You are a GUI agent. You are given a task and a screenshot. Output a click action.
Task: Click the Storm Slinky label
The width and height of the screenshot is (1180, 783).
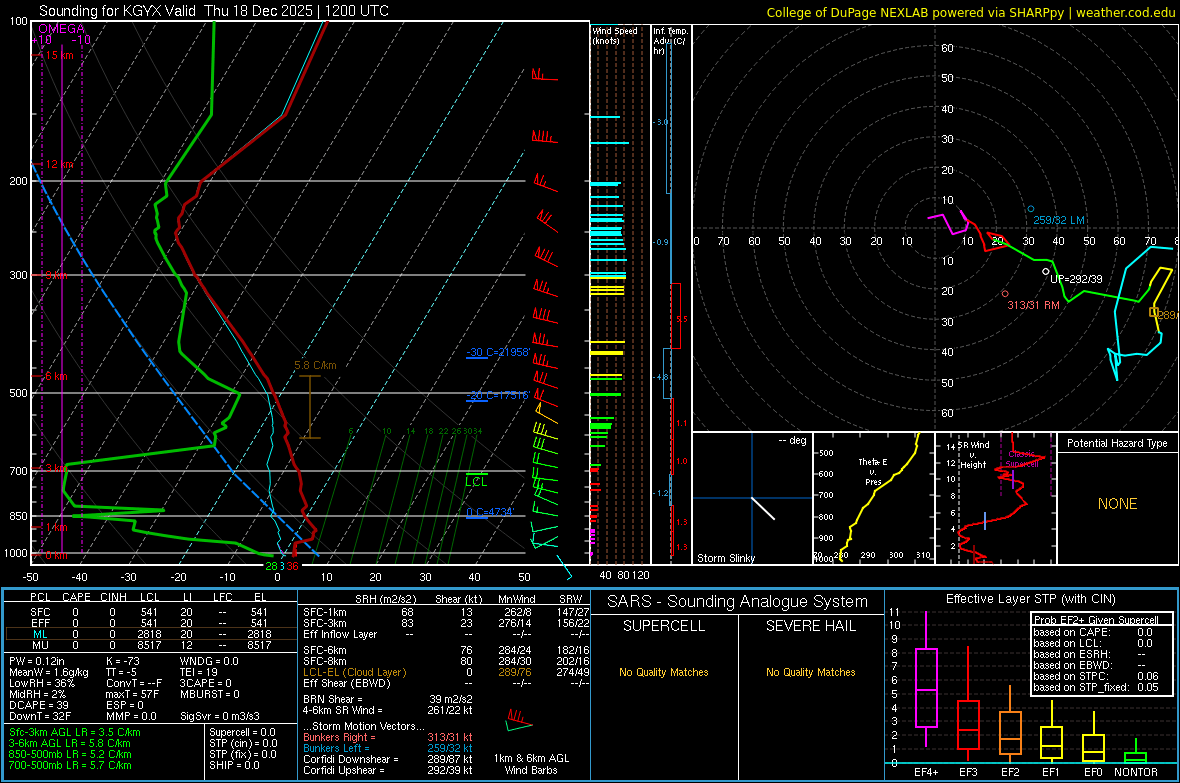tap(725, 558)
